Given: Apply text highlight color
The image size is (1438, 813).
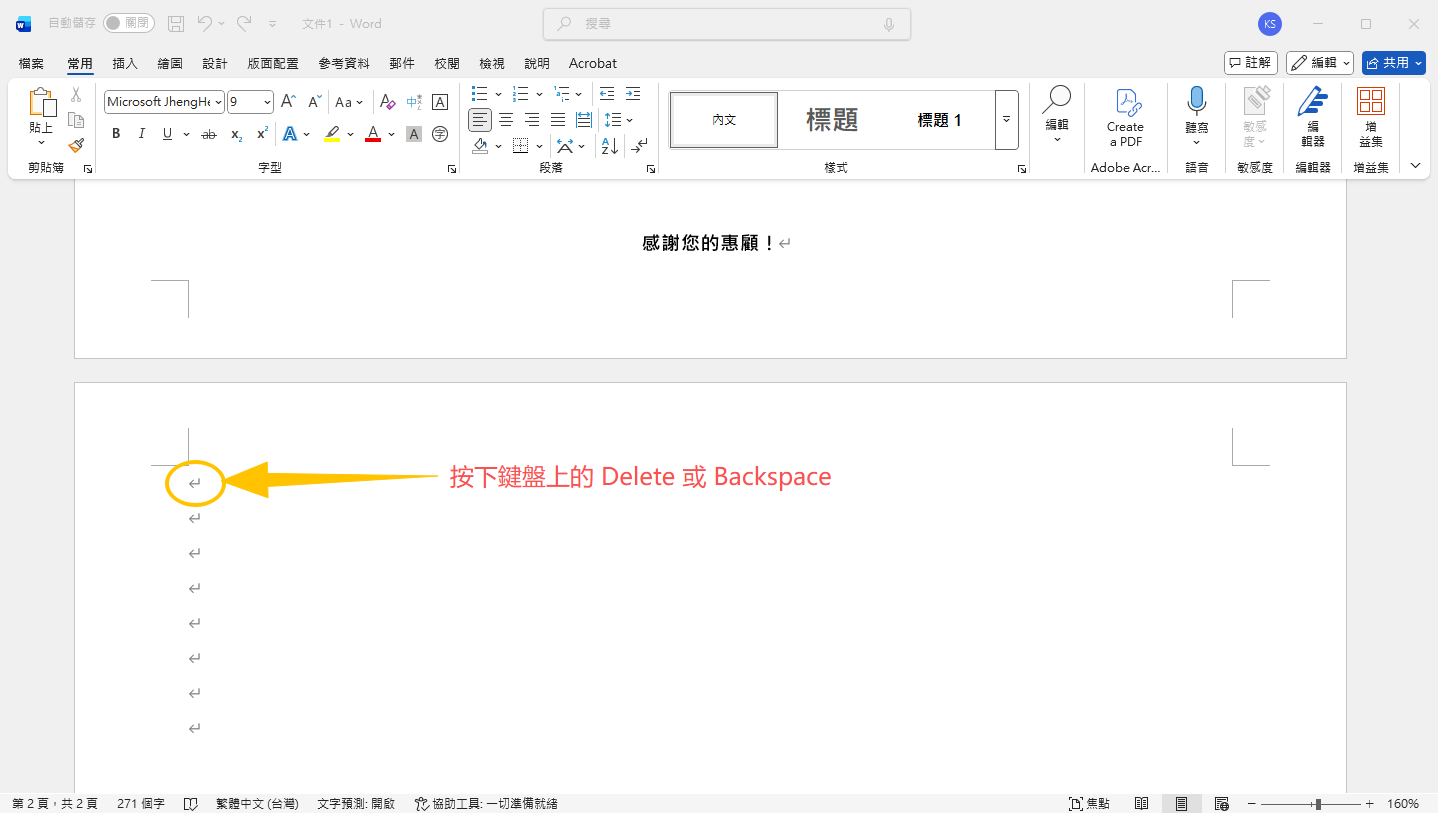Looking at the screenshot, I should pyautogui.click(x=331, y=133).
